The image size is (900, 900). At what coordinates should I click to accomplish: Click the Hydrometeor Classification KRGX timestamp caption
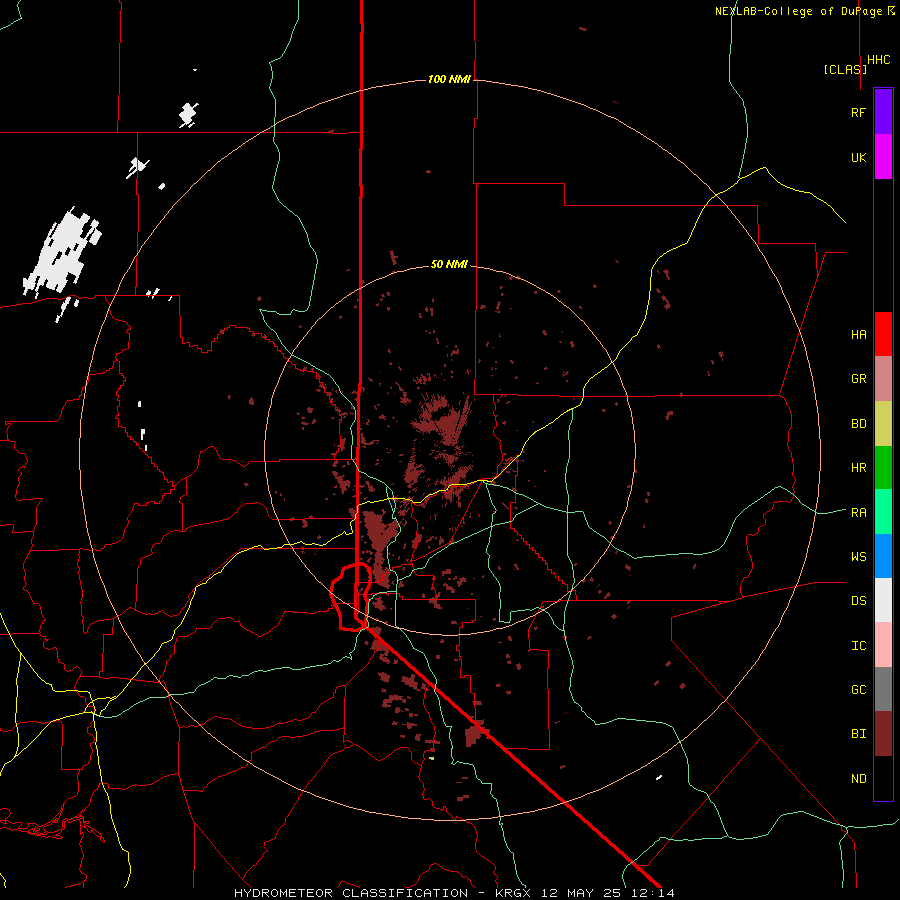click(x=454, y=893)
